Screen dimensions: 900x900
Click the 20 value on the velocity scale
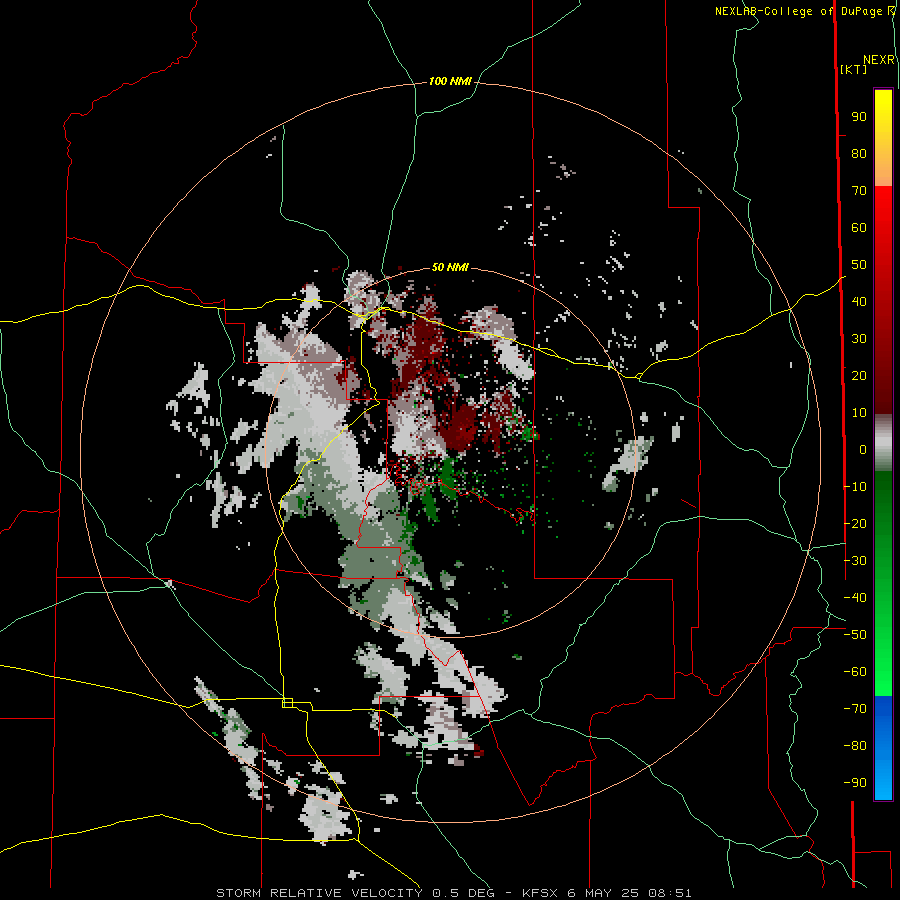859,376
